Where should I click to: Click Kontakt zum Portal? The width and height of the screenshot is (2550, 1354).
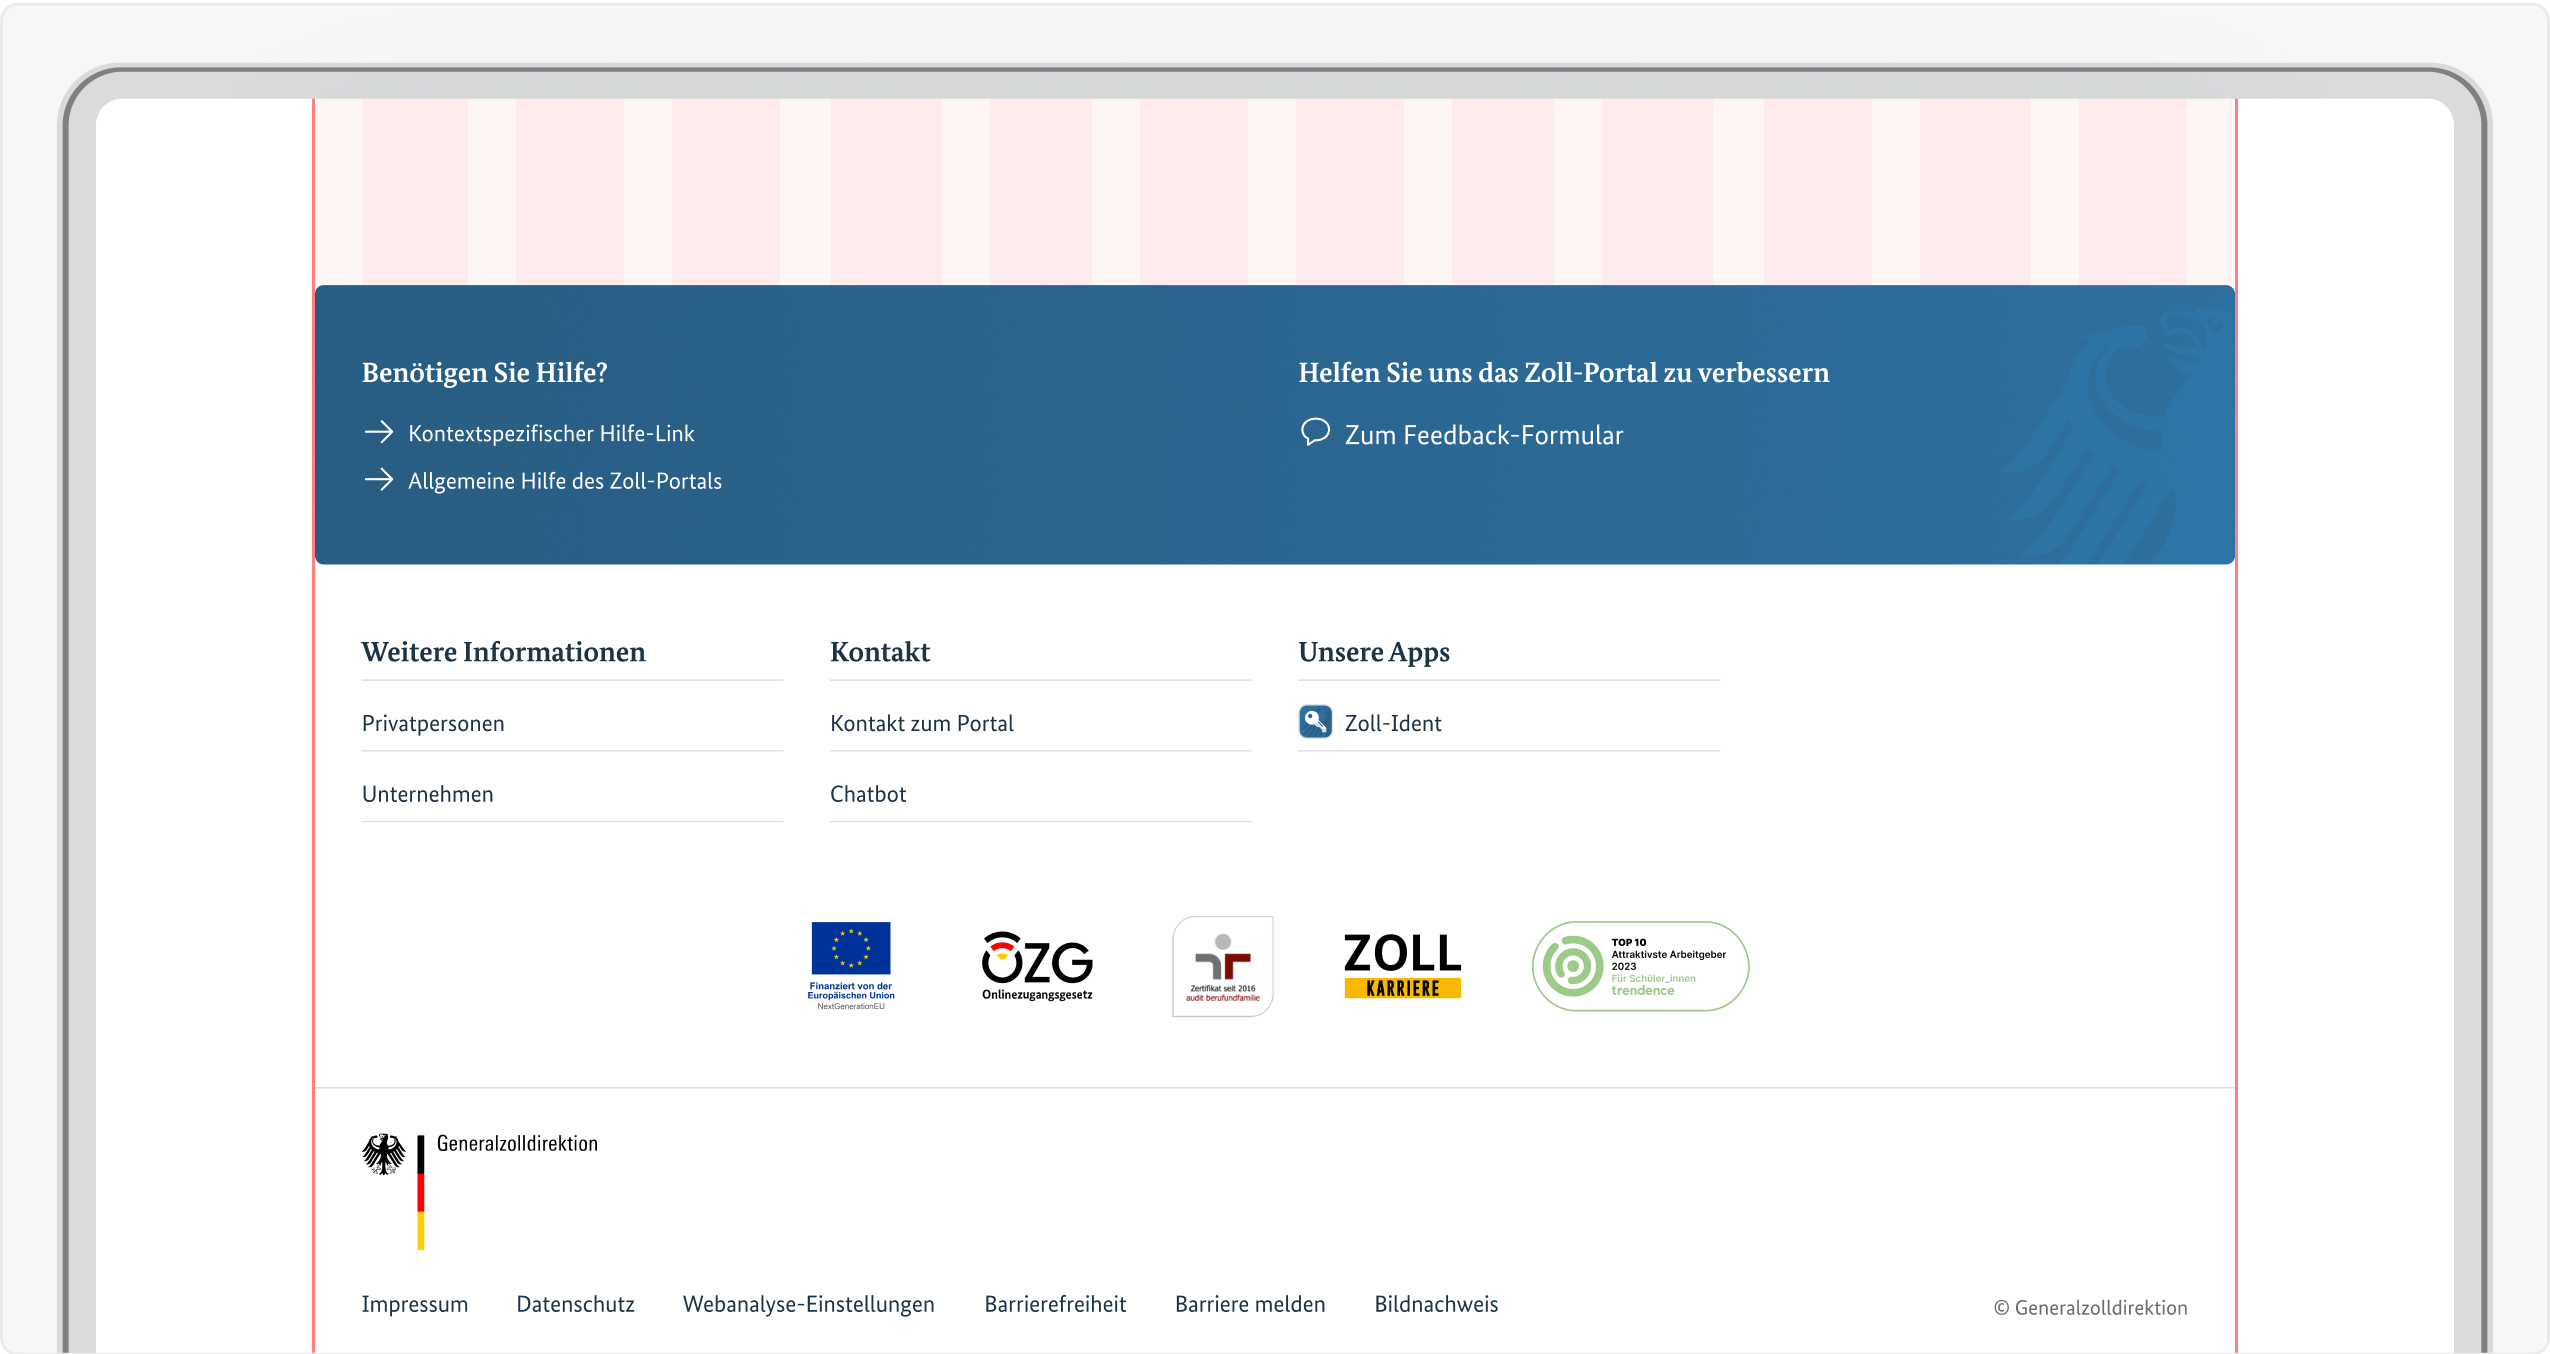click(x=922, y=722)
